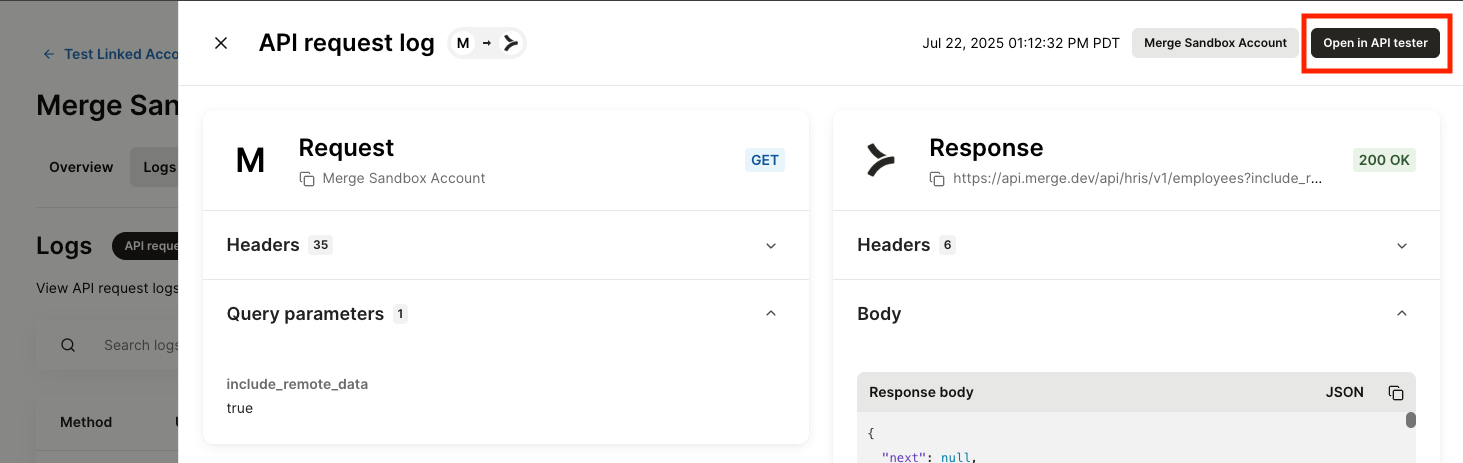The width and height of the screenshot is (1463, 463).
Task: Click the M to integration direction badge
Action: click(x=486, y=43)
